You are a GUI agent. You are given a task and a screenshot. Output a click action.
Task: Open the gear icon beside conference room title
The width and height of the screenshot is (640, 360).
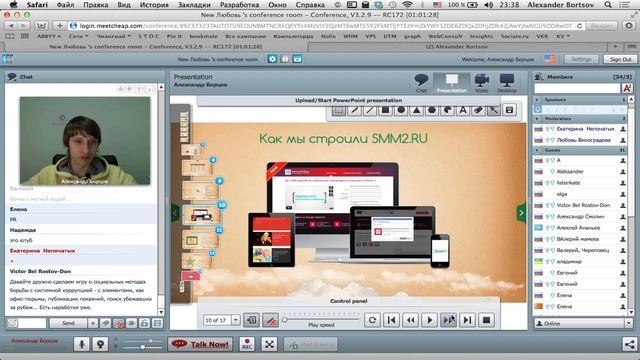point(272,59)
